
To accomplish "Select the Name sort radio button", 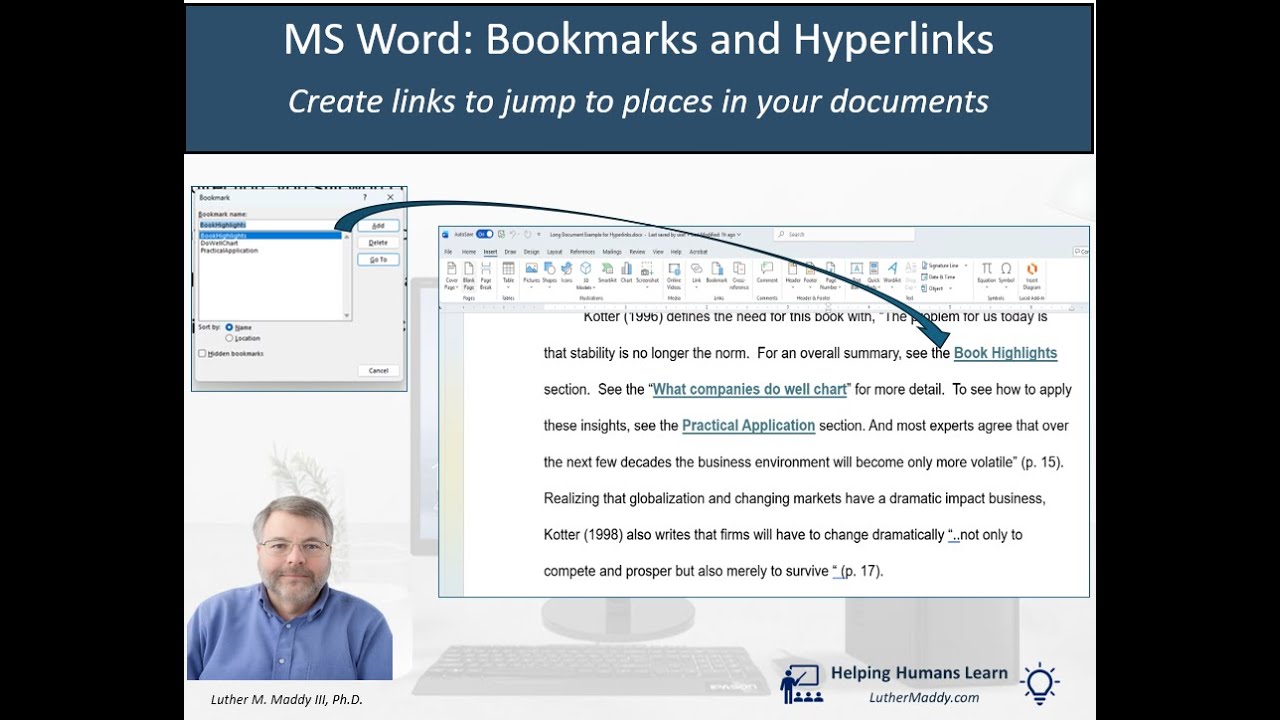I will (x=230, y=327).
